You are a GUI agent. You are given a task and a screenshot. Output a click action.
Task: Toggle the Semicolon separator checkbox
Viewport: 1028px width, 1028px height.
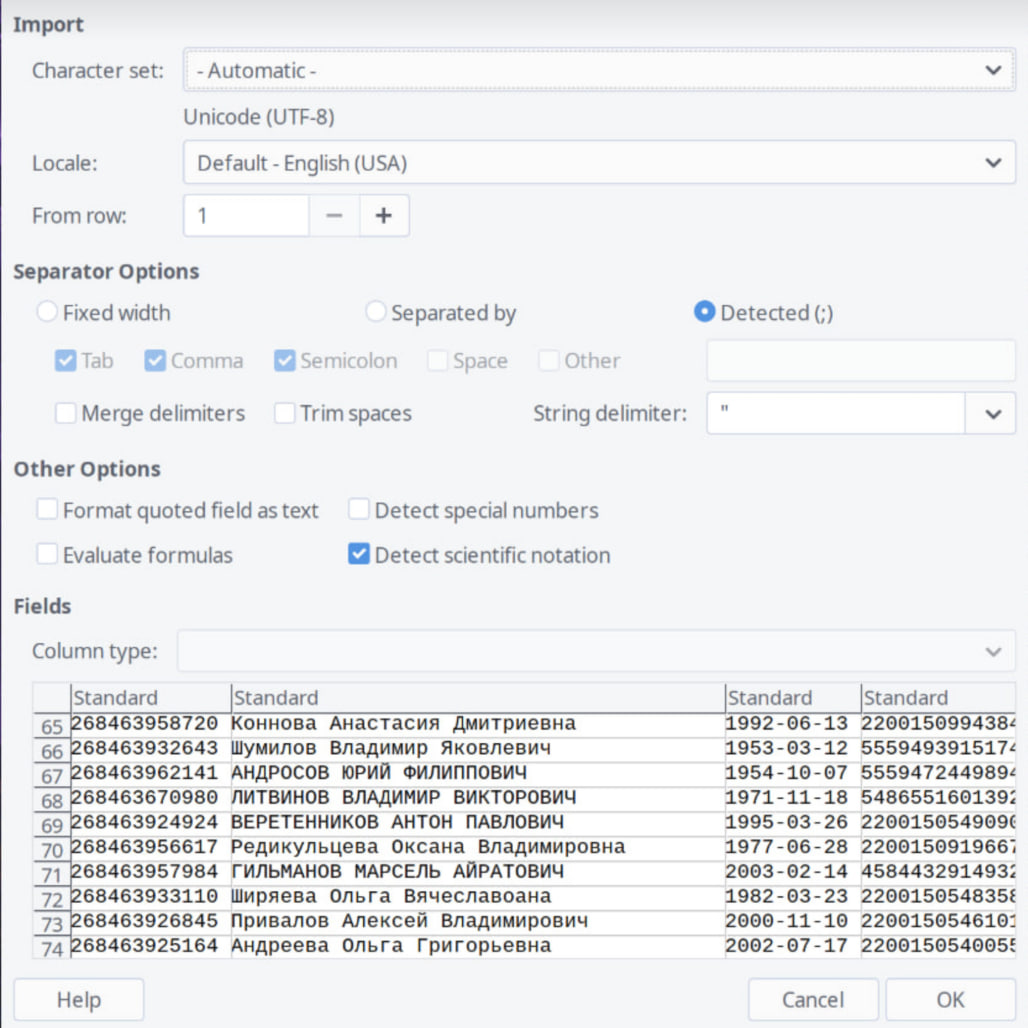(285, 361)
